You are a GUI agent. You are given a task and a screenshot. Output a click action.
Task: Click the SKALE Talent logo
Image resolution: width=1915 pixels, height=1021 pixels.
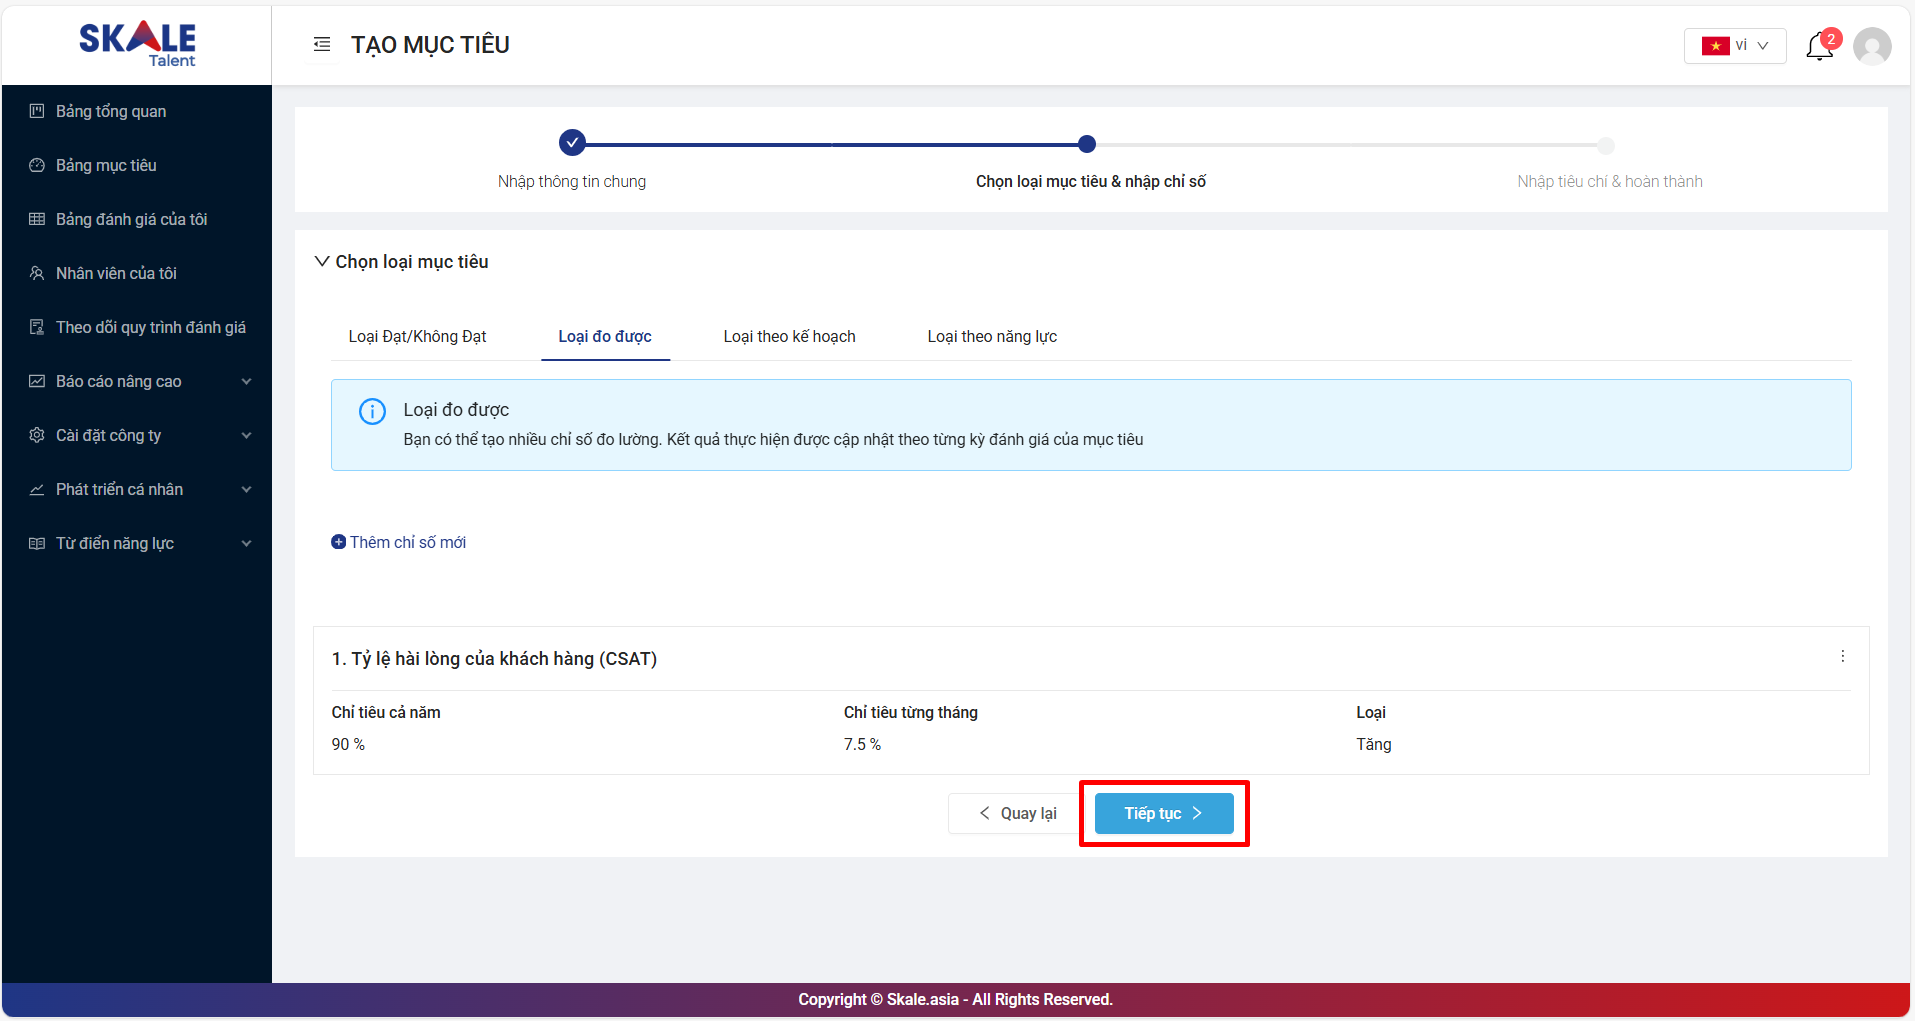pyautogui.click(x=138, y=44)
